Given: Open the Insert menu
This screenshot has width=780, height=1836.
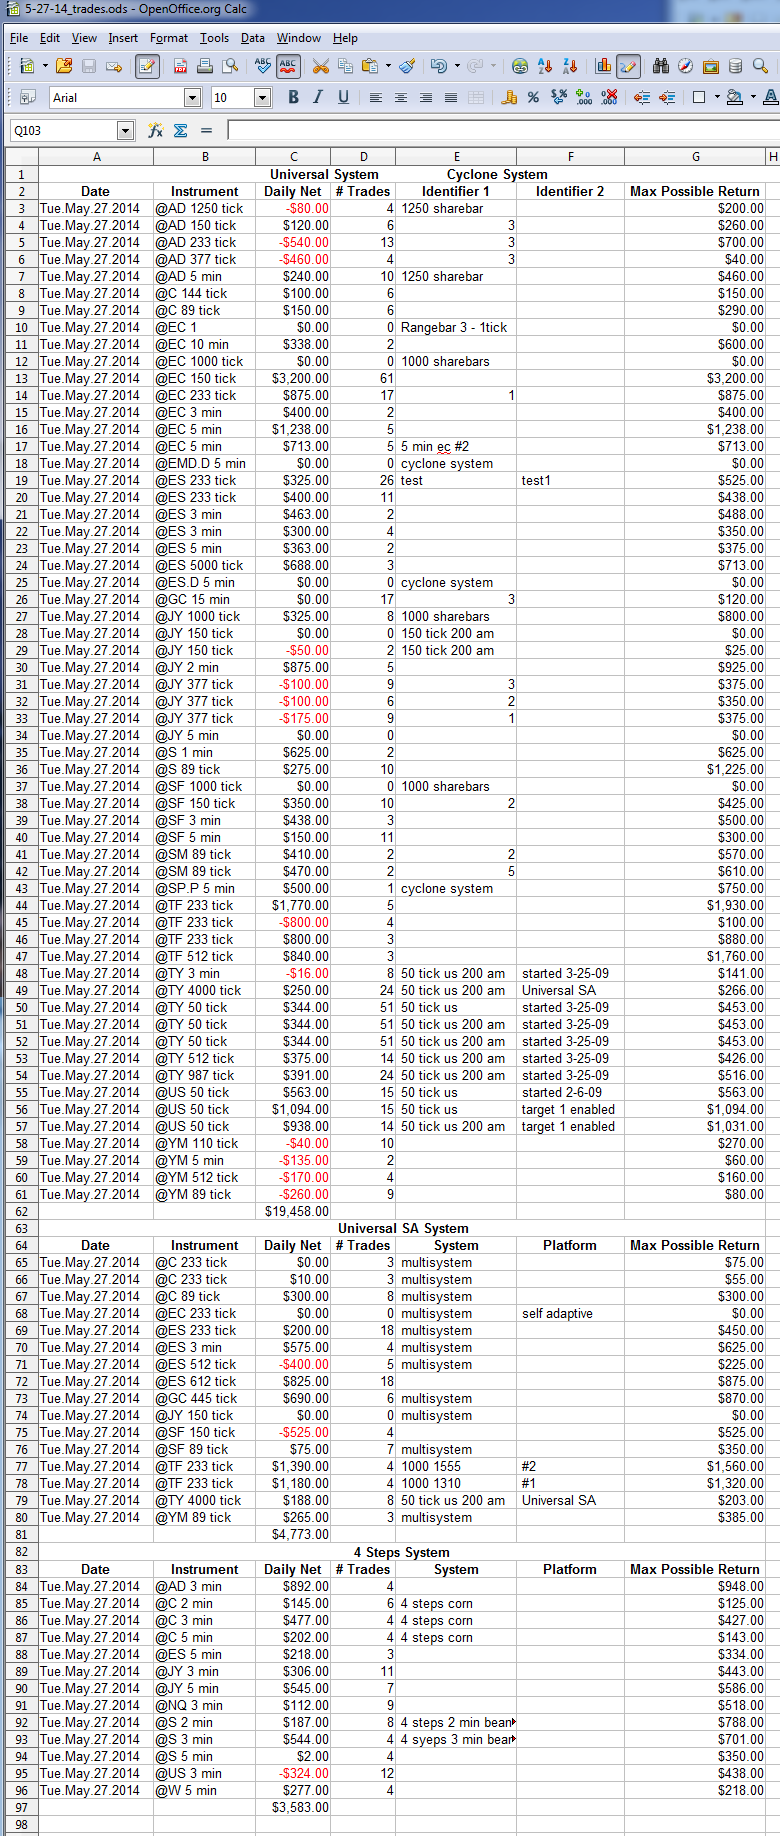Looking at the screenshot, I should point(123,38).
